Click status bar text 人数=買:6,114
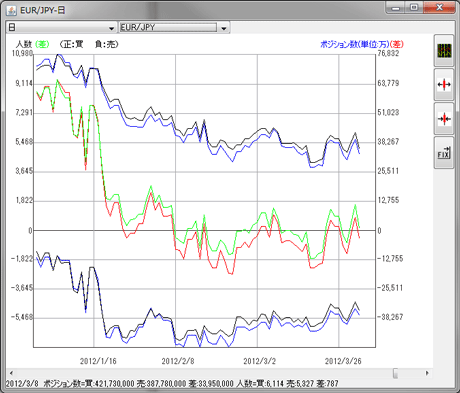Image resolution: width=460 pixels, height=393 pixels. [x=260, y=384]
